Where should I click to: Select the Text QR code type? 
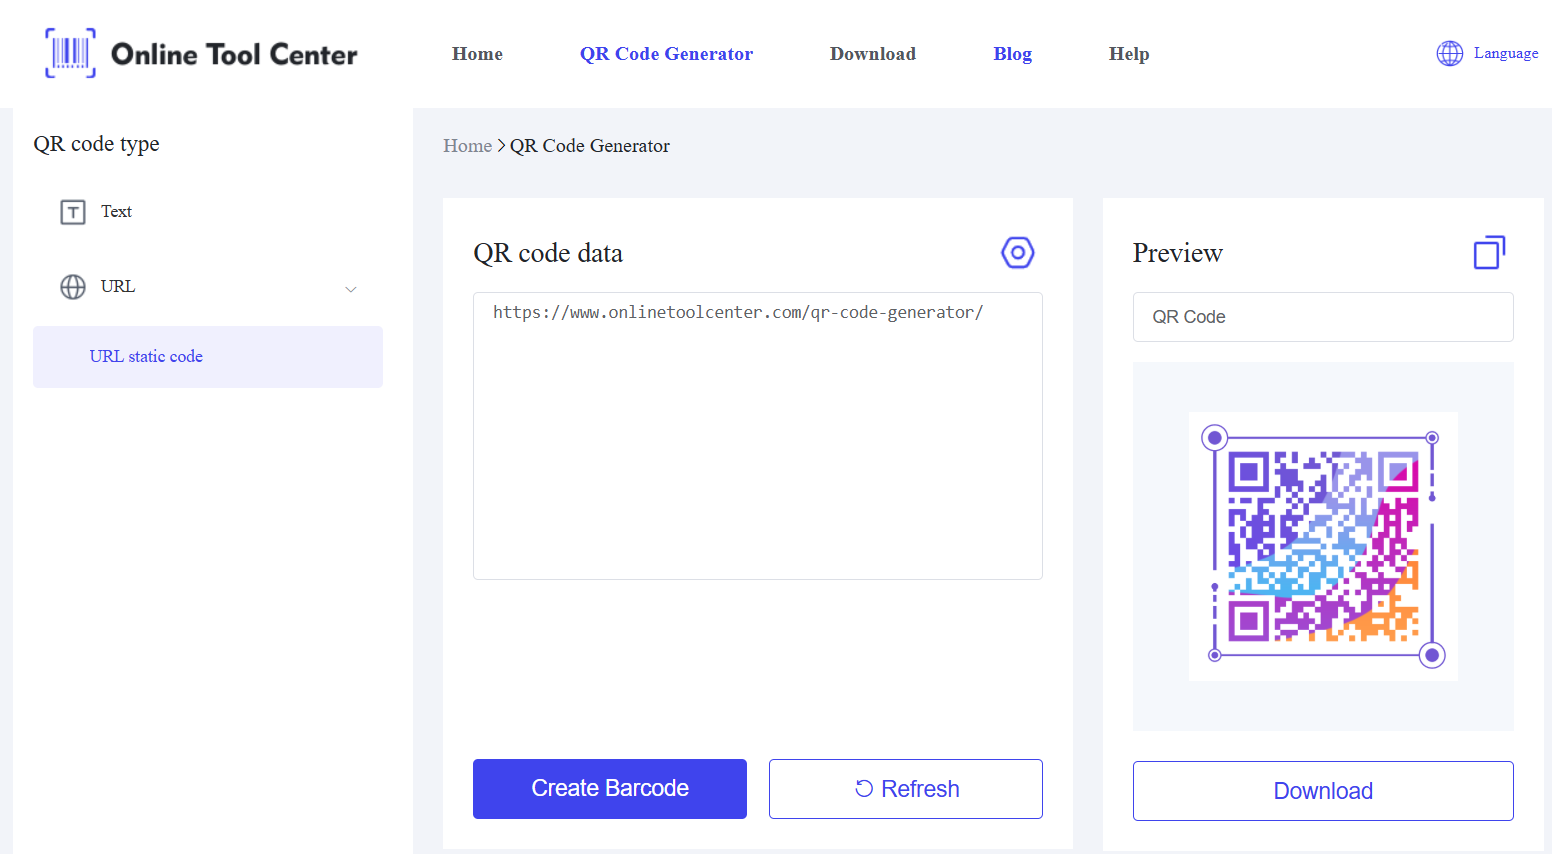pyautogui.click(x=116, y=212)
